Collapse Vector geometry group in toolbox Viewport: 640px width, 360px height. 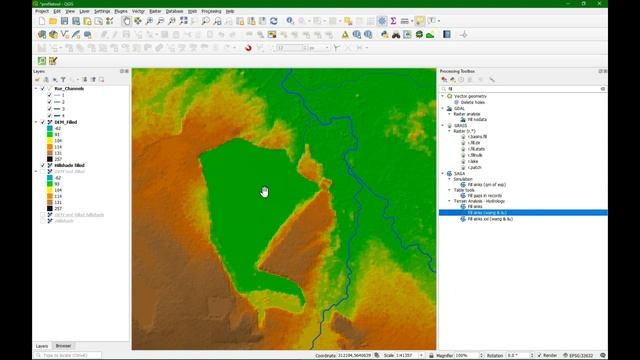coord(443,96)
